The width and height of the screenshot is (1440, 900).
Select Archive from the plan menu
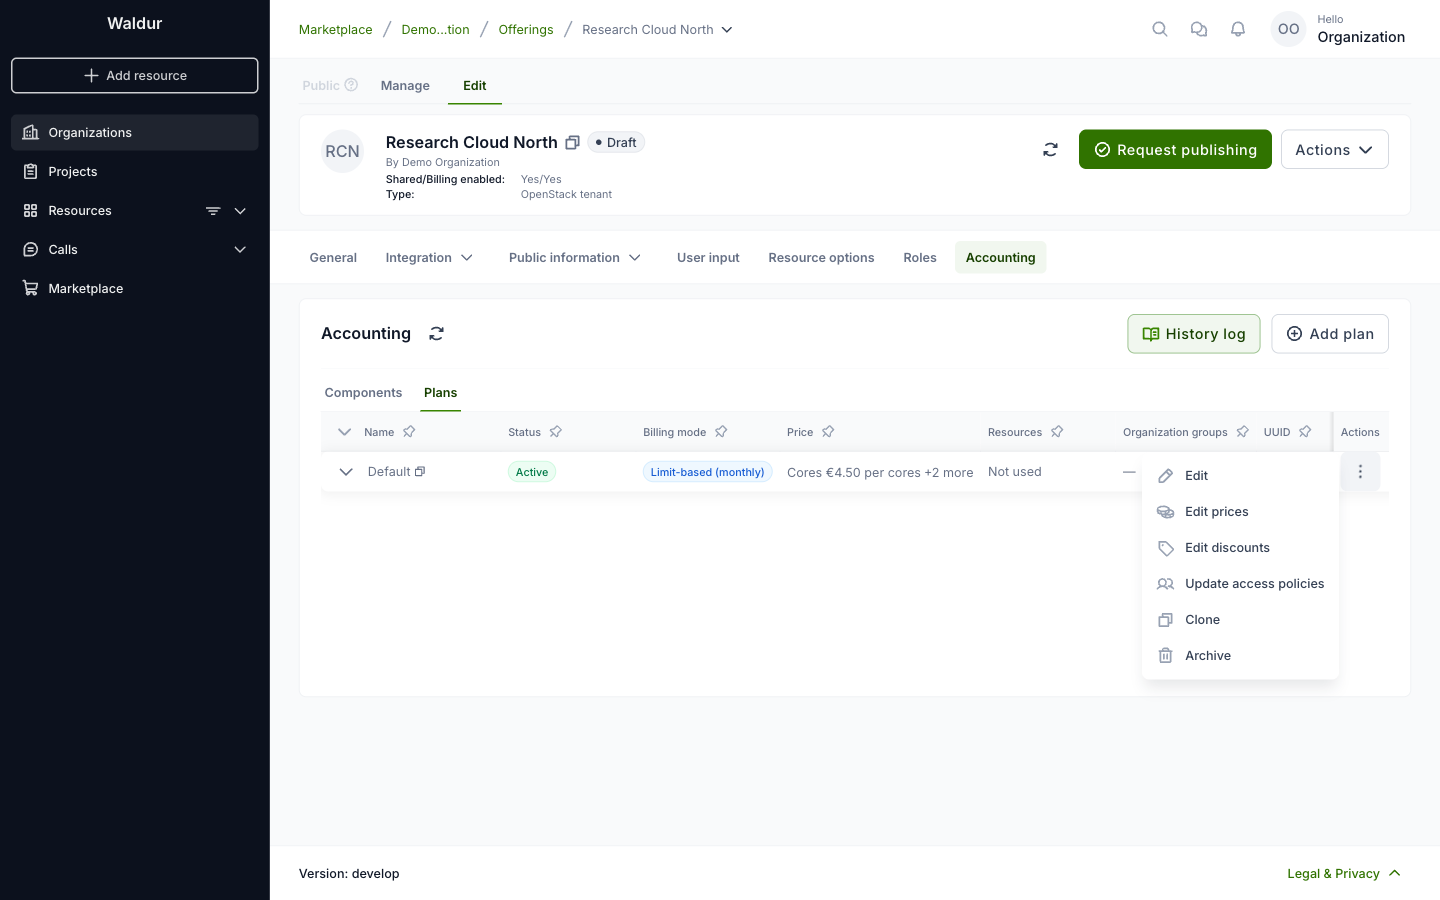(1240, 655)
